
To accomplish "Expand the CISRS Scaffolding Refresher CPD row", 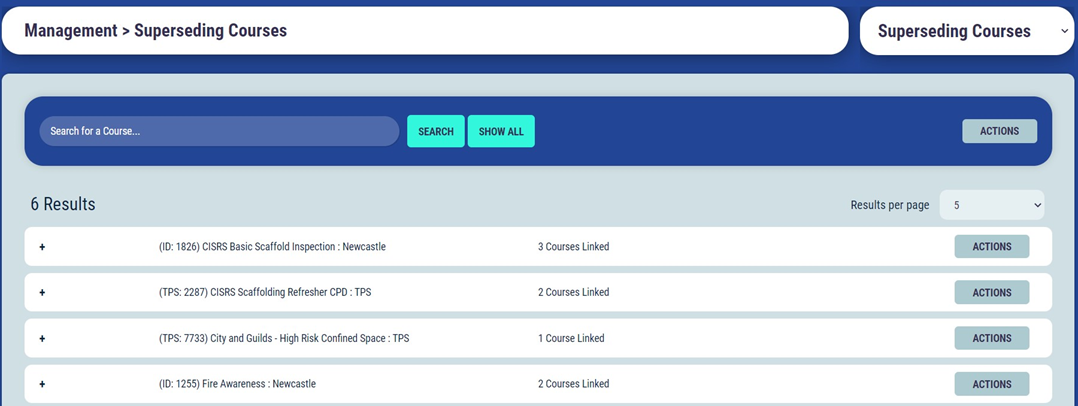I will [42, 293].
